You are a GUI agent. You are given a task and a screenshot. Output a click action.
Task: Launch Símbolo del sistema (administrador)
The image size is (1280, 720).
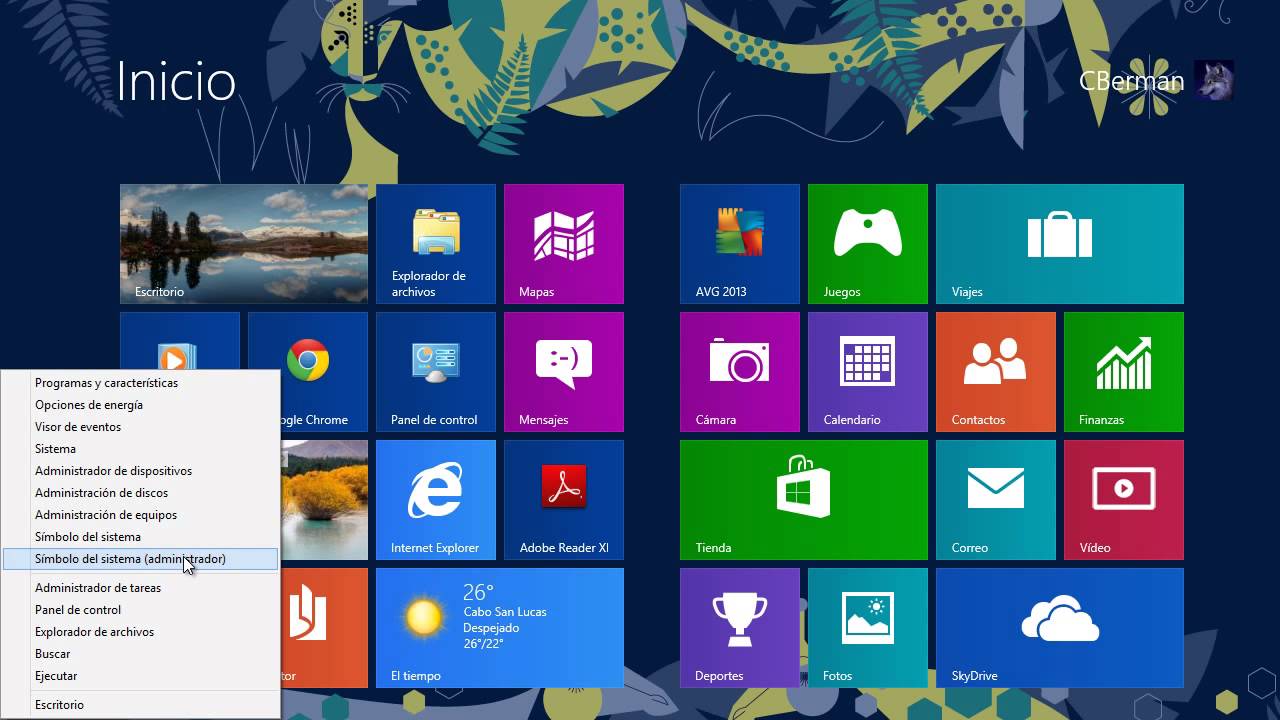point(140,559)
